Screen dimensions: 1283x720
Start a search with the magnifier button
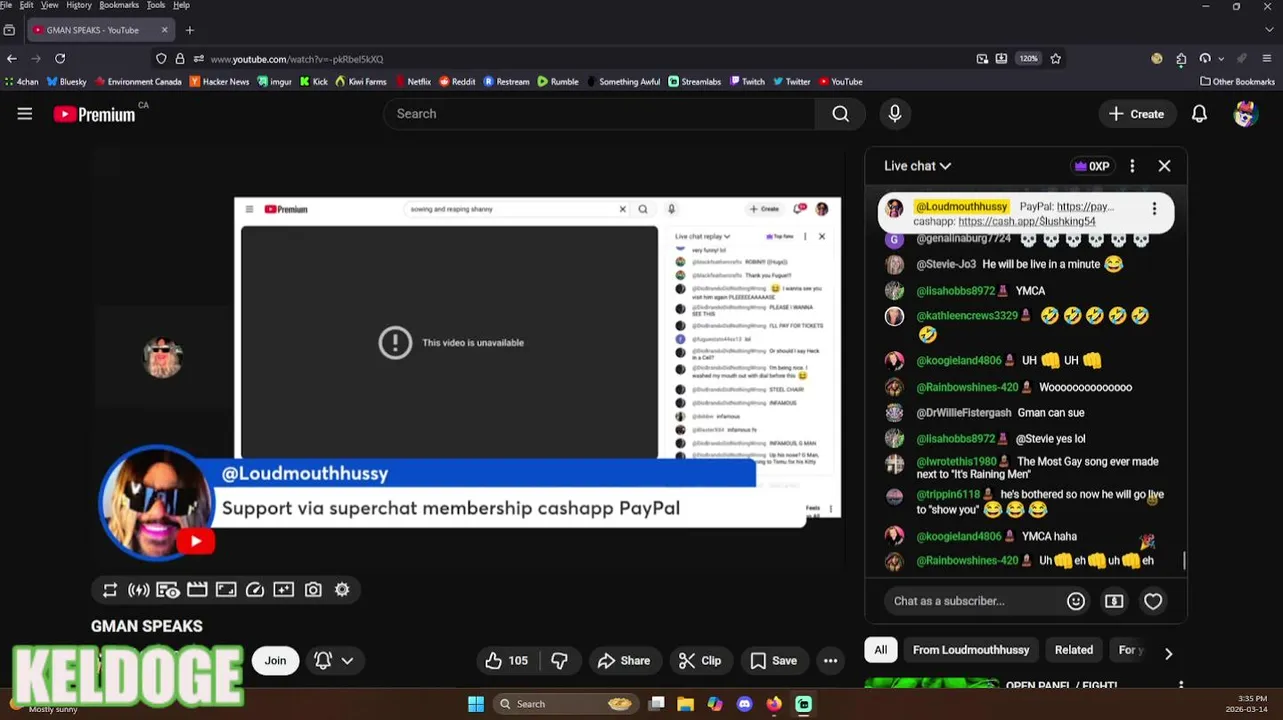(841, 114)
